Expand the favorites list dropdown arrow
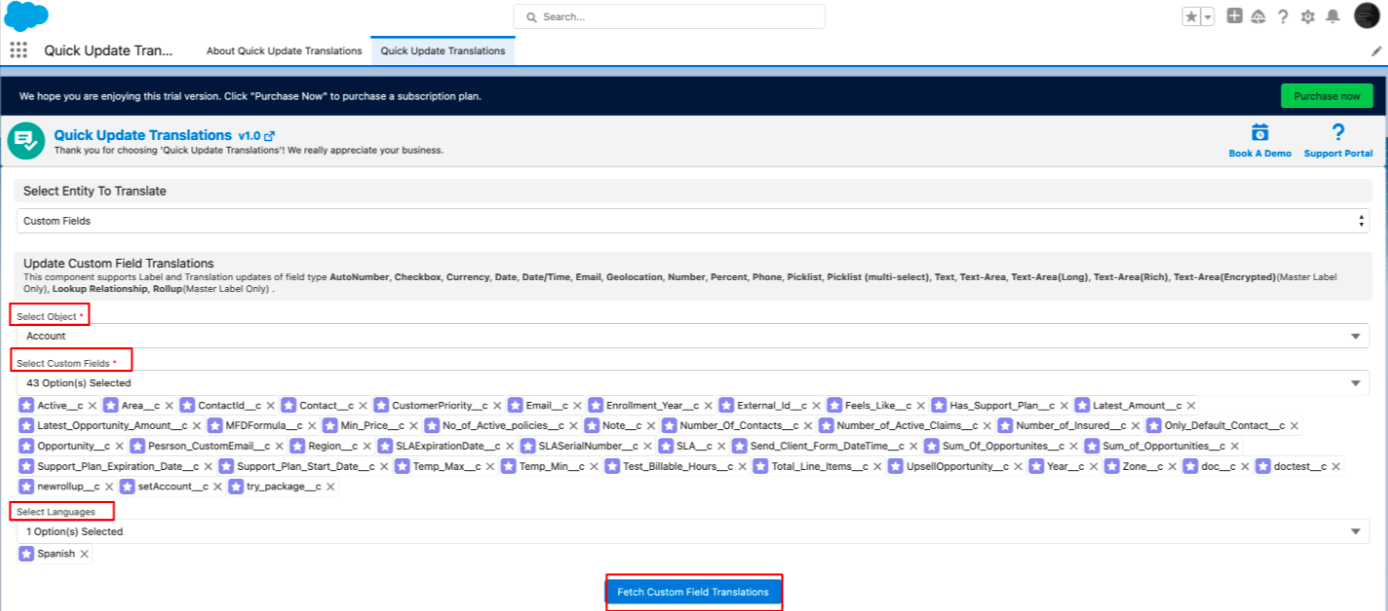 click(x=1208, y=17)
